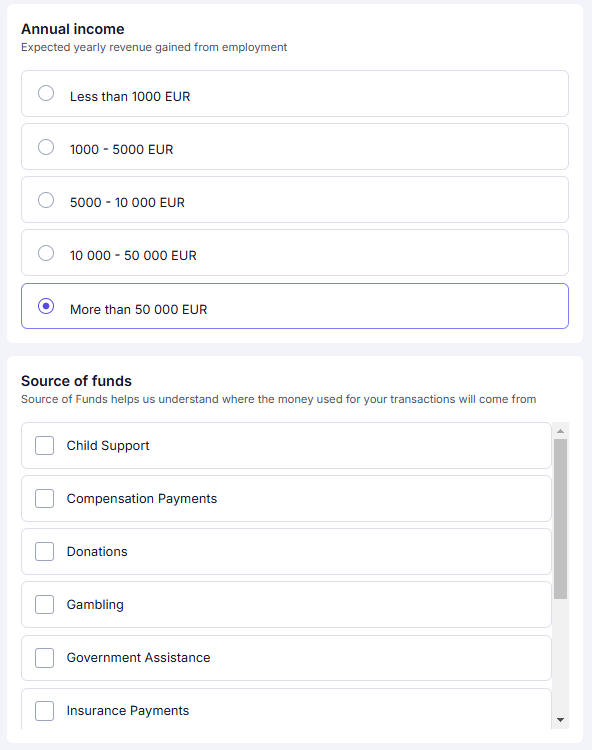Screen dimensions: 592x750
Task: Click the scrollbar up arrow
Action: pyautogui.click(x=560, y=431)
